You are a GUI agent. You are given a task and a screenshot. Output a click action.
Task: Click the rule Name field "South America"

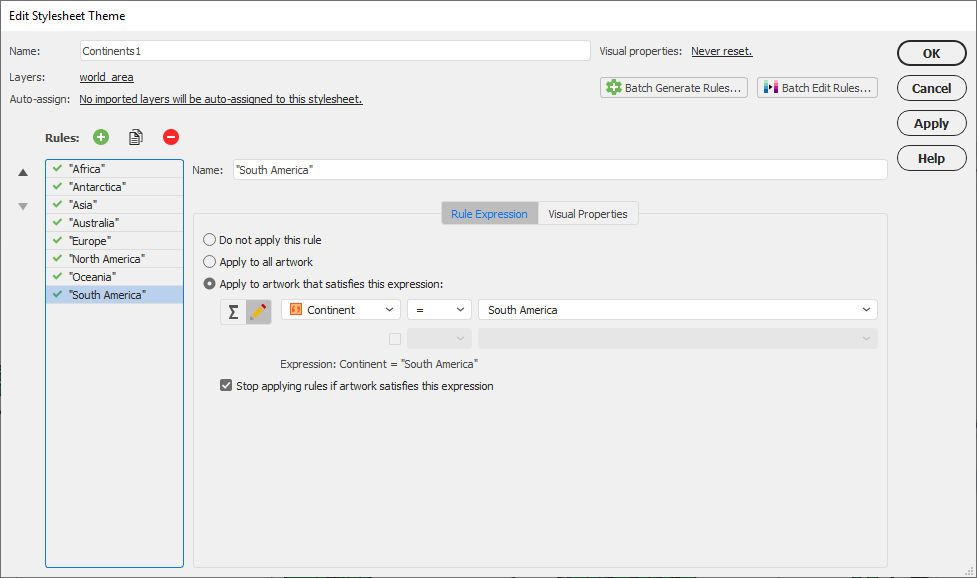coord(560,169)
